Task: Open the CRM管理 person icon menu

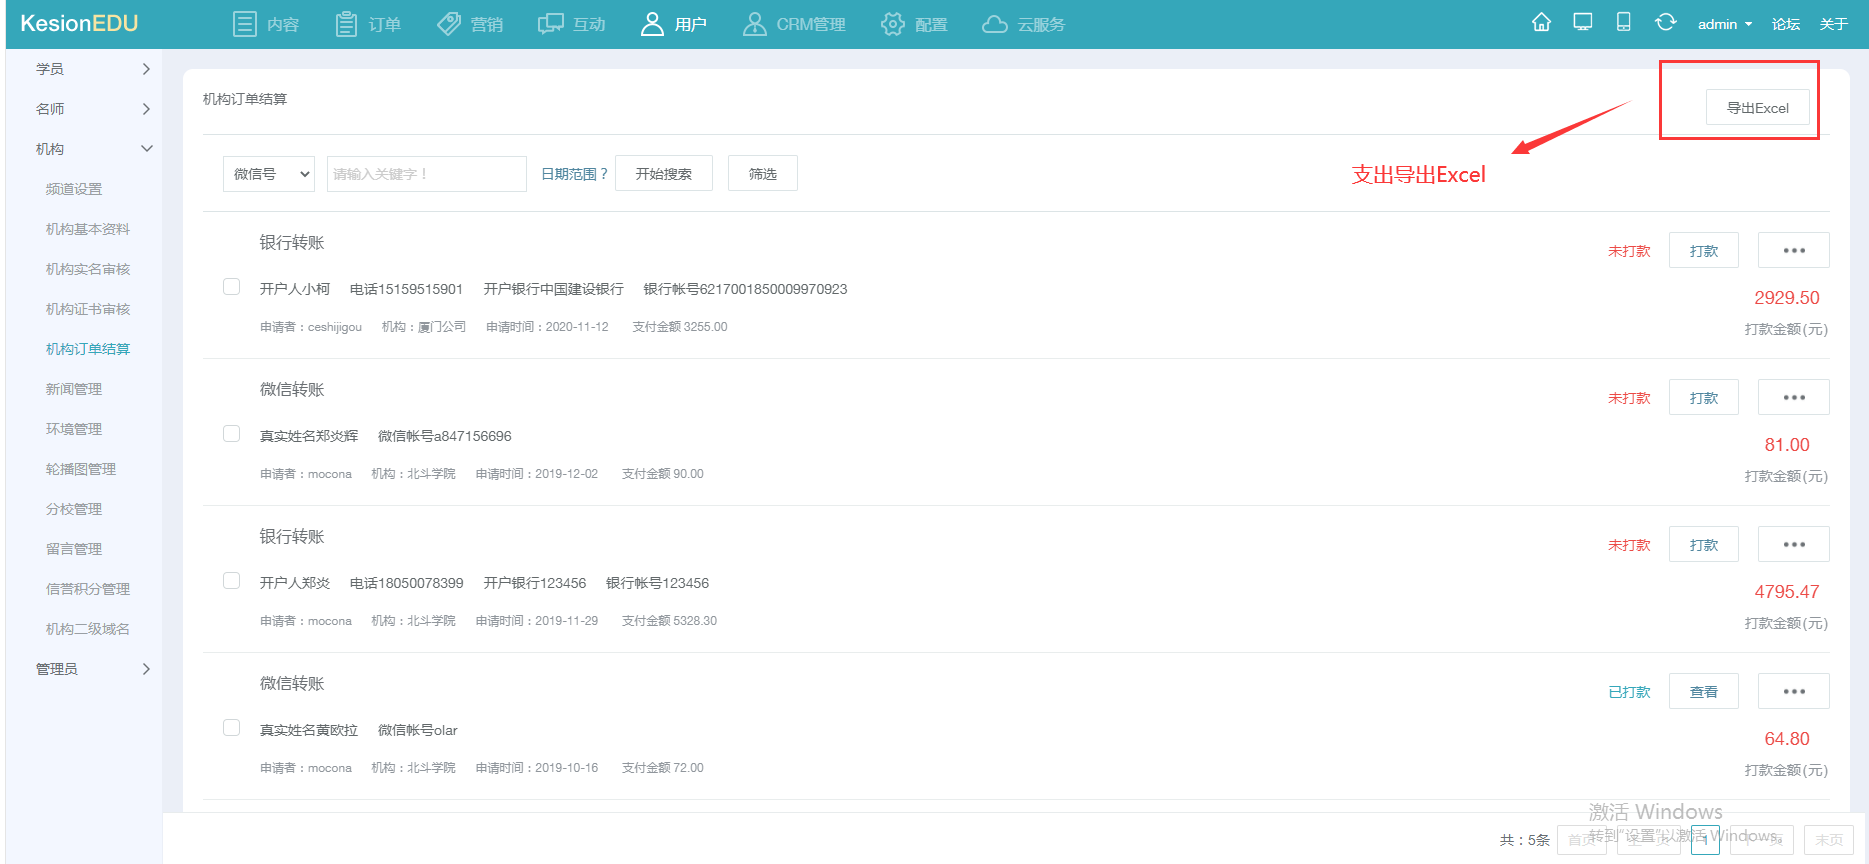Action: (x=794, y=24)
